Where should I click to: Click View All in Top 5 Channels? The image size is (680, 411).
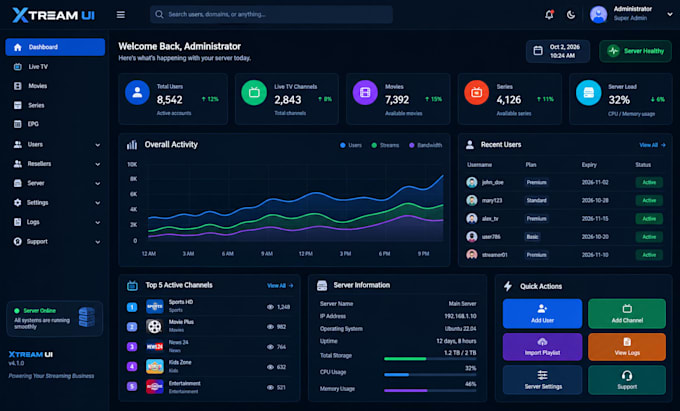(x=280, y=286)
